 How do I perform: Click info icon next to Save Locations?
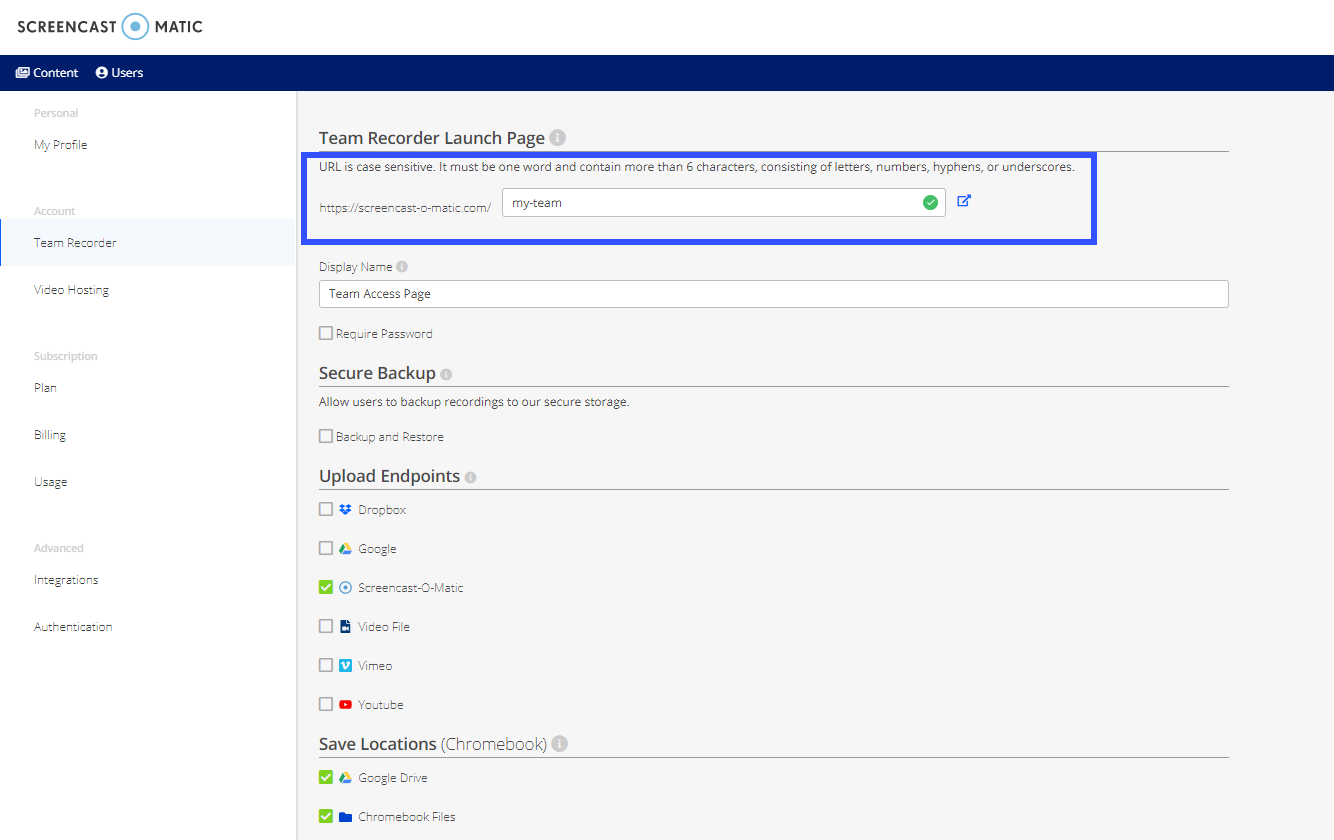pos(560,744)
